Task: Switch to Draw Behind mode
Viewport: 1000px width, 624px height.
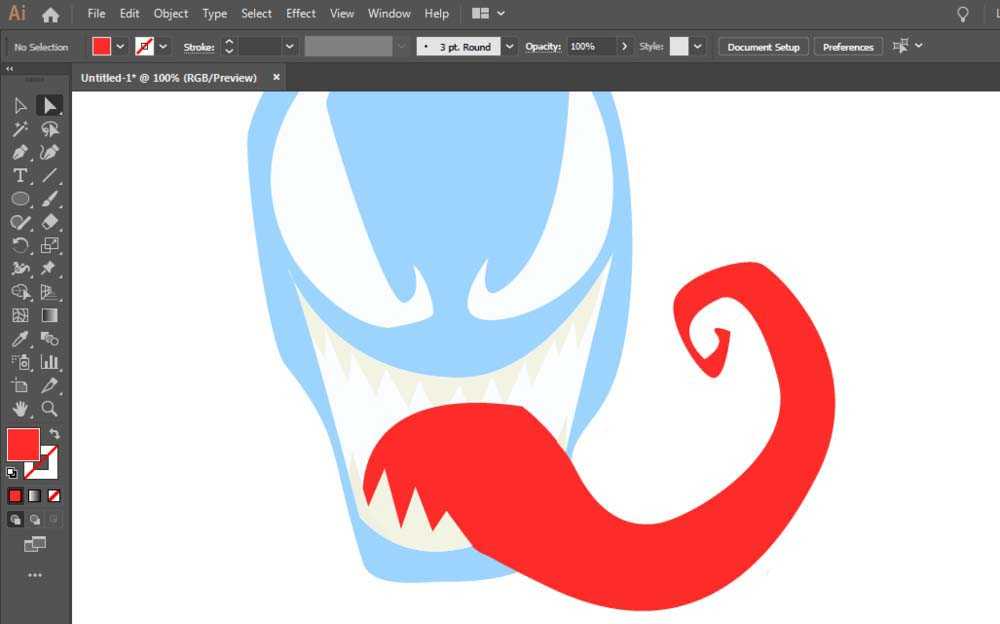Action: (x=35, y=520)
